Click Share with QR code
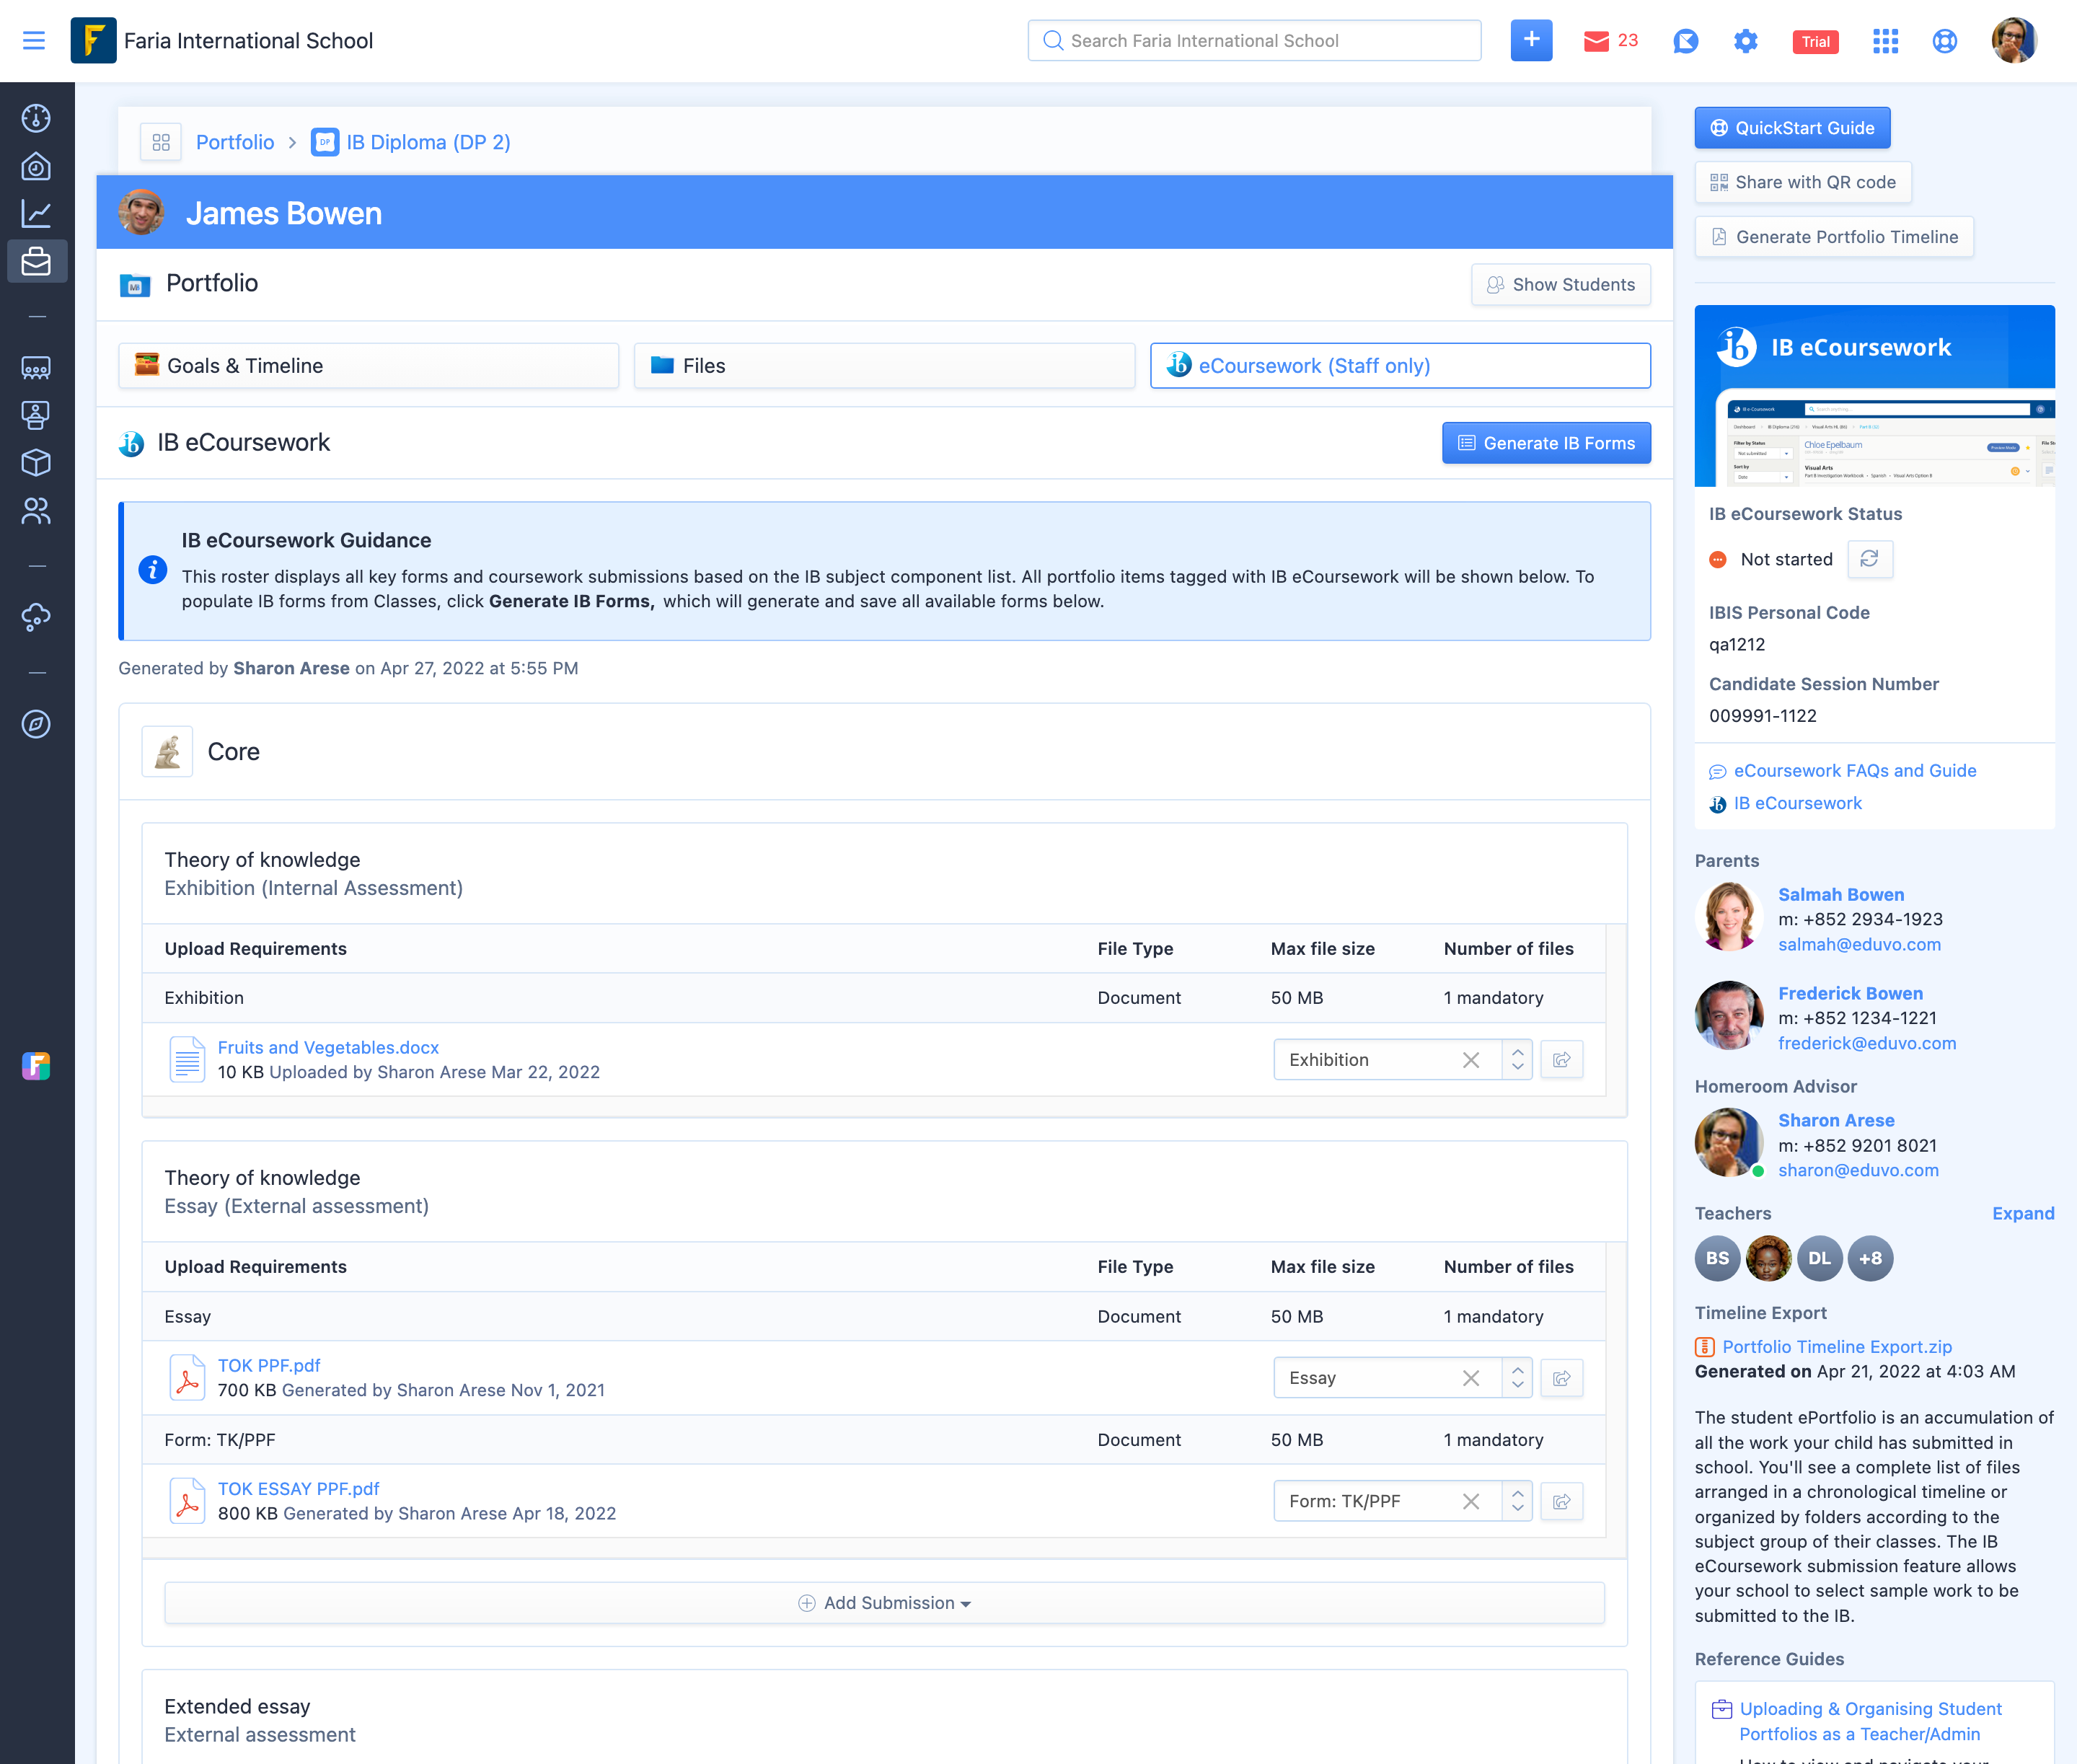Image resolution: width=2077 pixels, height=1764 pixels. [1802, 182]
